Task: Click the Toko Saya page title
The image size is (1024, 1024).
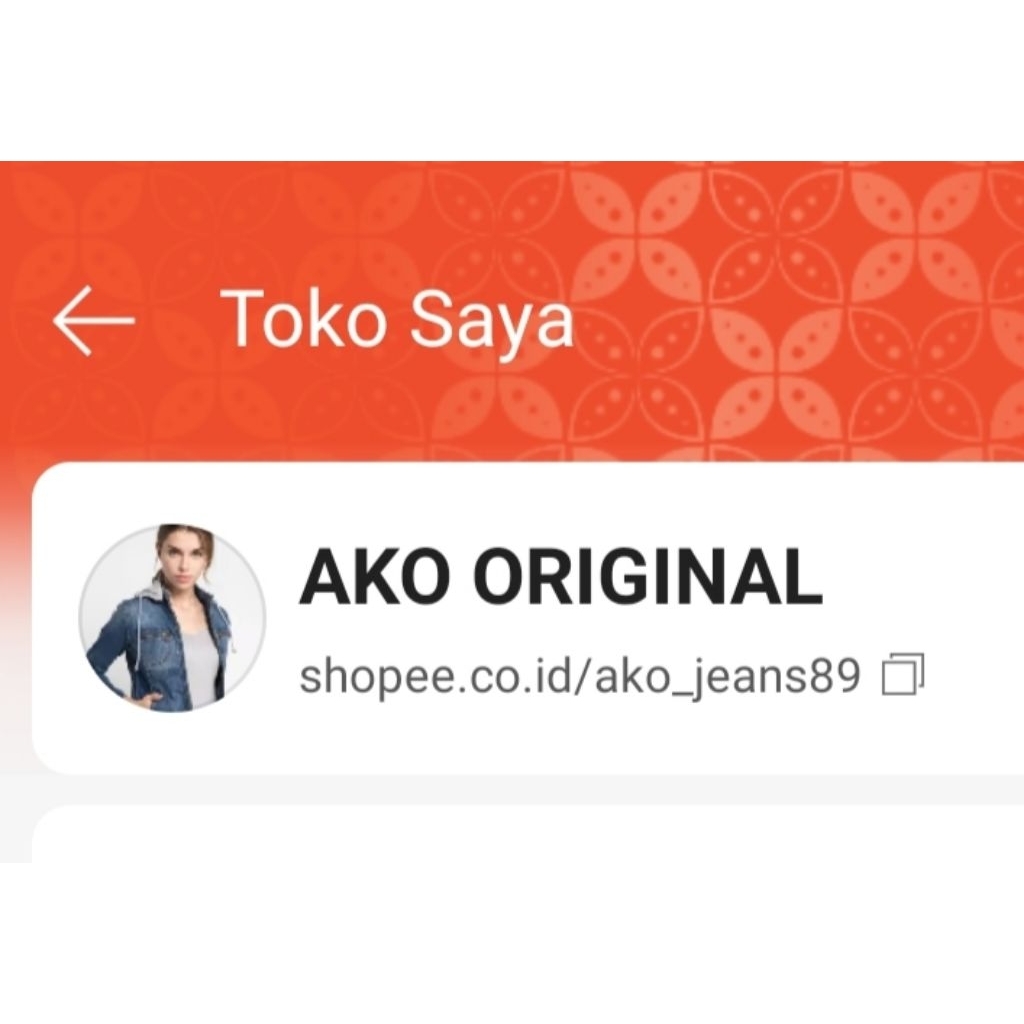Action: click(x=400, y=319)
